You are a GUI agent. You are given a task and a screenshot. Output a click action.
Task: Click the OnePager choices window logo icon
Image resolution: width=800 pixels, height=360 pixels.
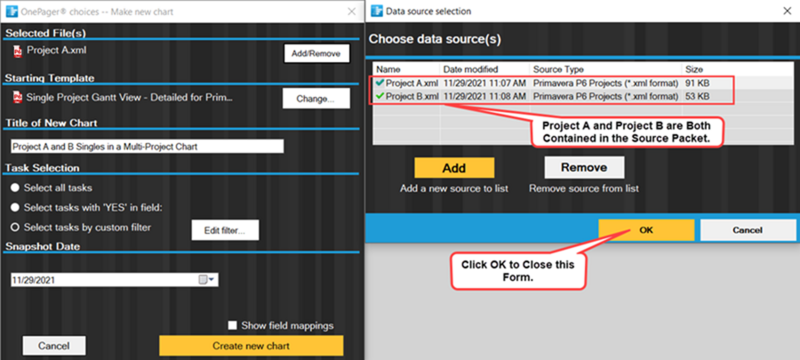[12, 11]
